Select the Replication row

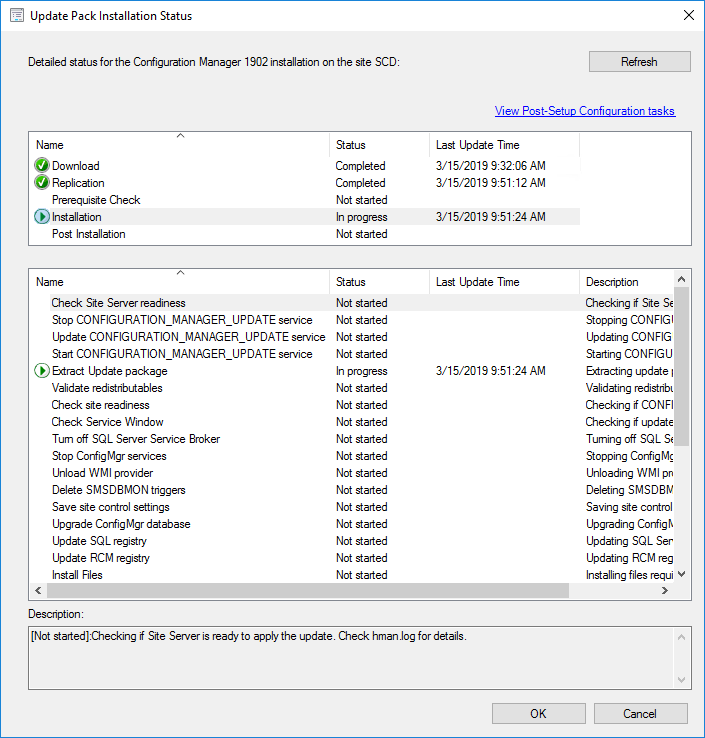[x=305, y=183]
